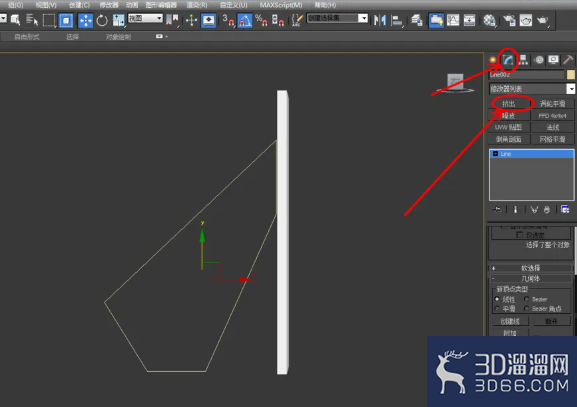Click Make Unique icon
This screenshot has height=407, width=577.
tap(534, 210)
